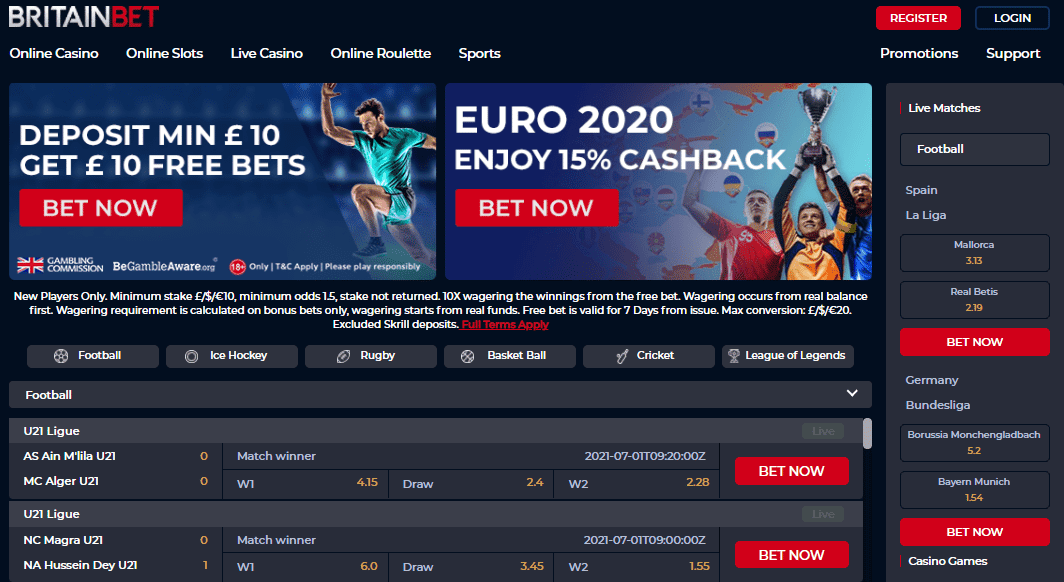This screenshot has width=1064, height=582.
Task: Select Mallorca odds 3.13 box
Action: coord(974,252)
